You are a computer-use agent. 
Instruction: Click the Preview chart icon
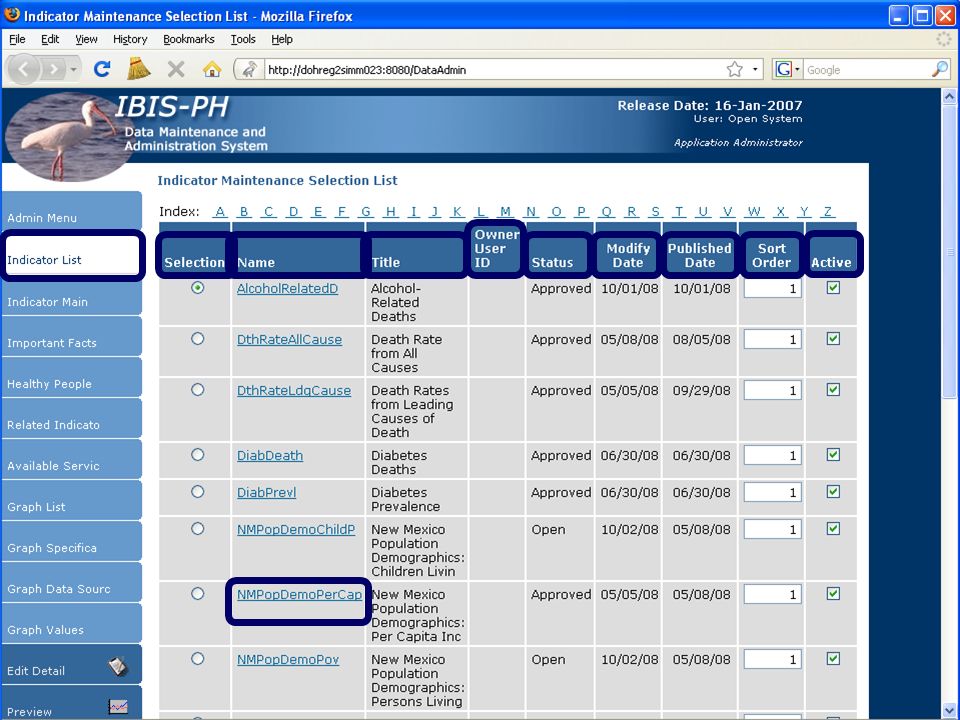pos(118,707)
